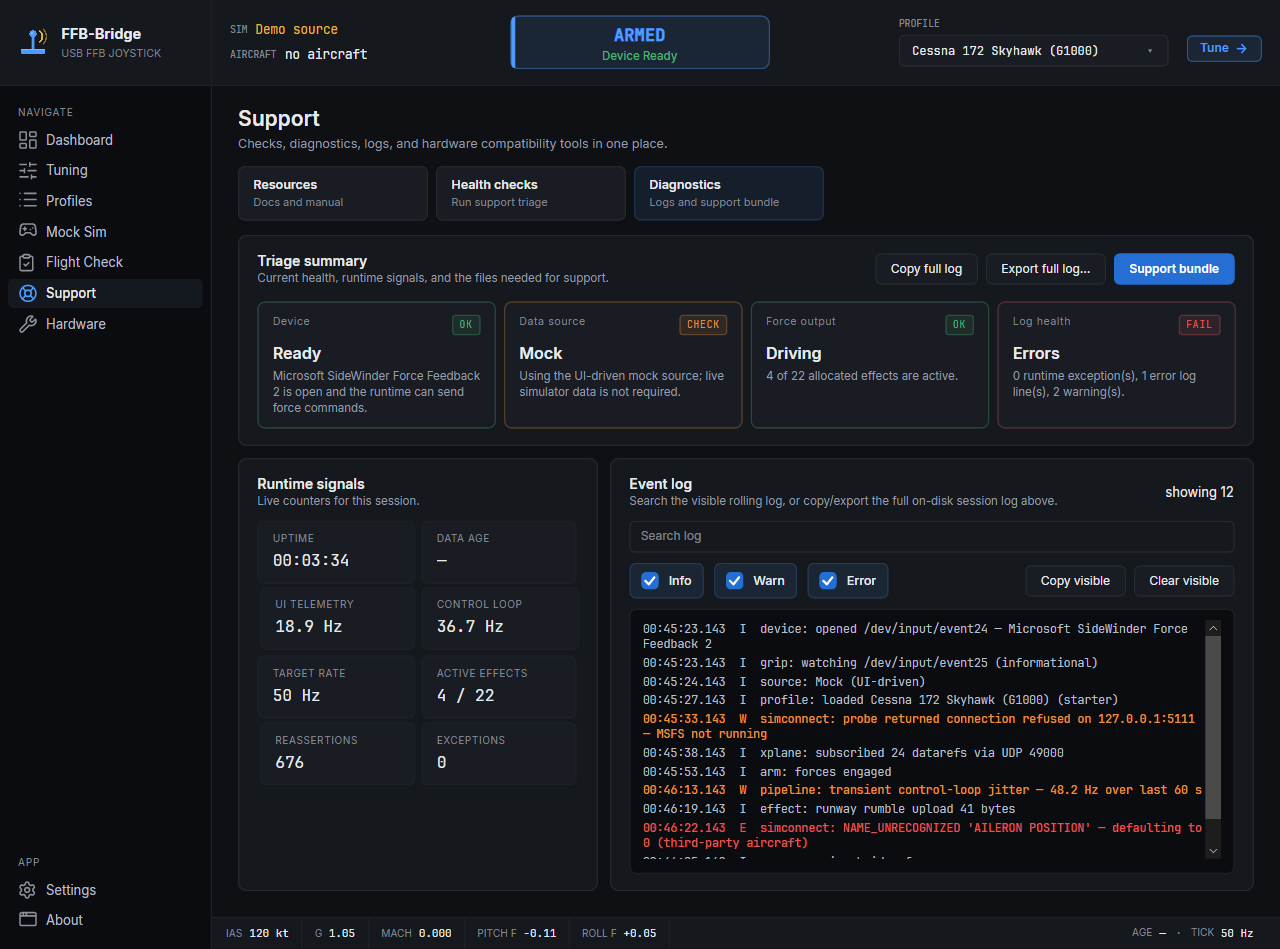This screenshot has height=949, width=1280.
Task: Switch to the Diagnostics tab
Action: 729,193
